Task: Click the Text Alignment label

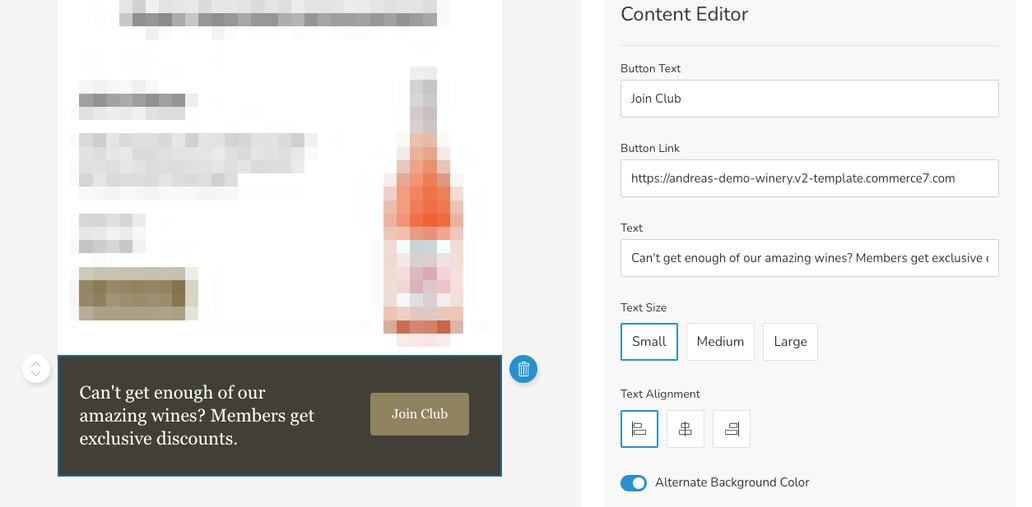Action: [660, 394]
